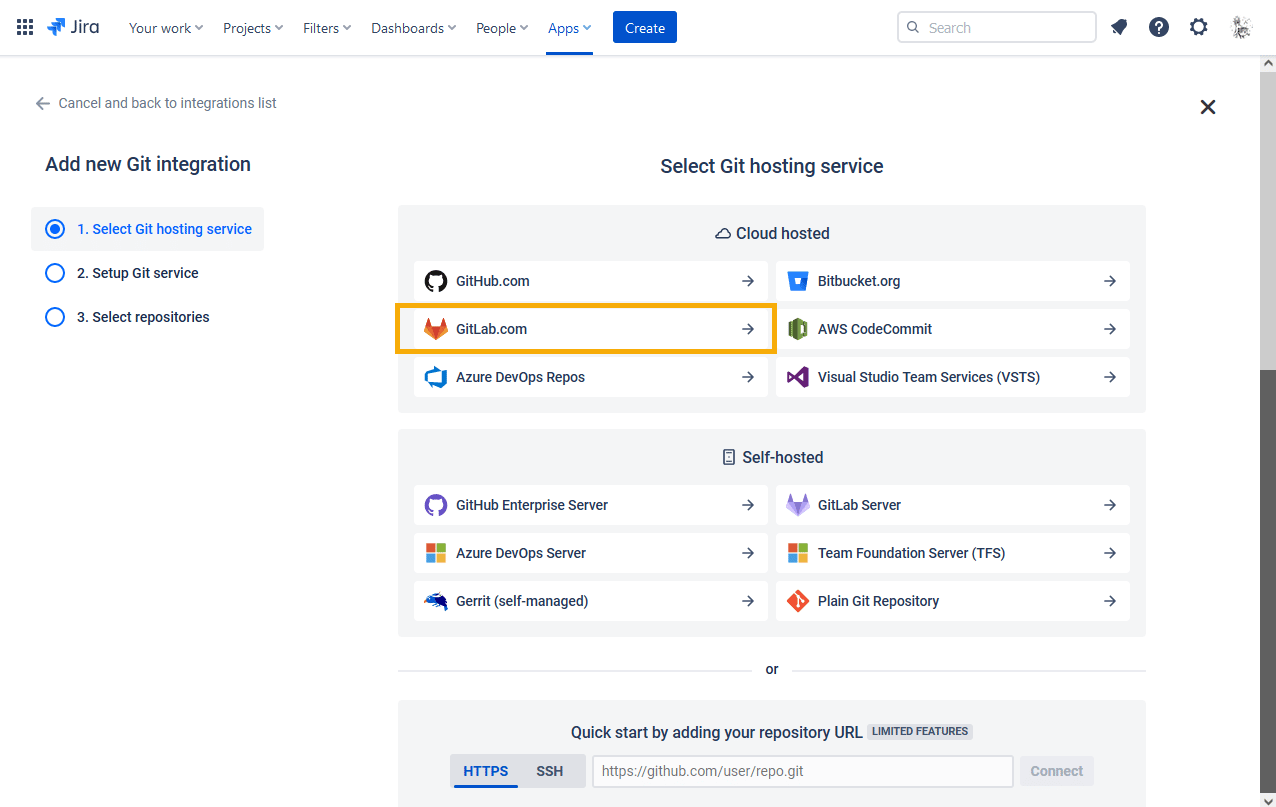Click the Connect button

1057,771
